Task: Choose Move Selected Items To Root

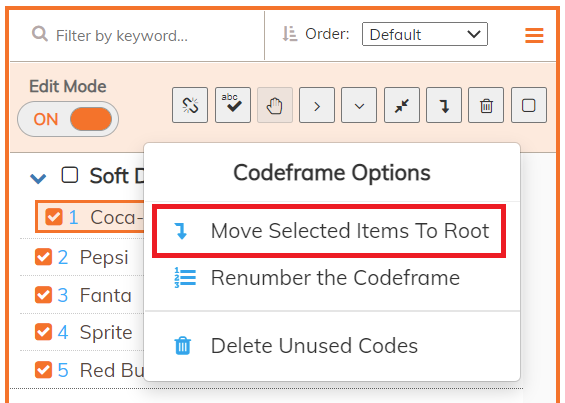Action: [x=329, y=231]
